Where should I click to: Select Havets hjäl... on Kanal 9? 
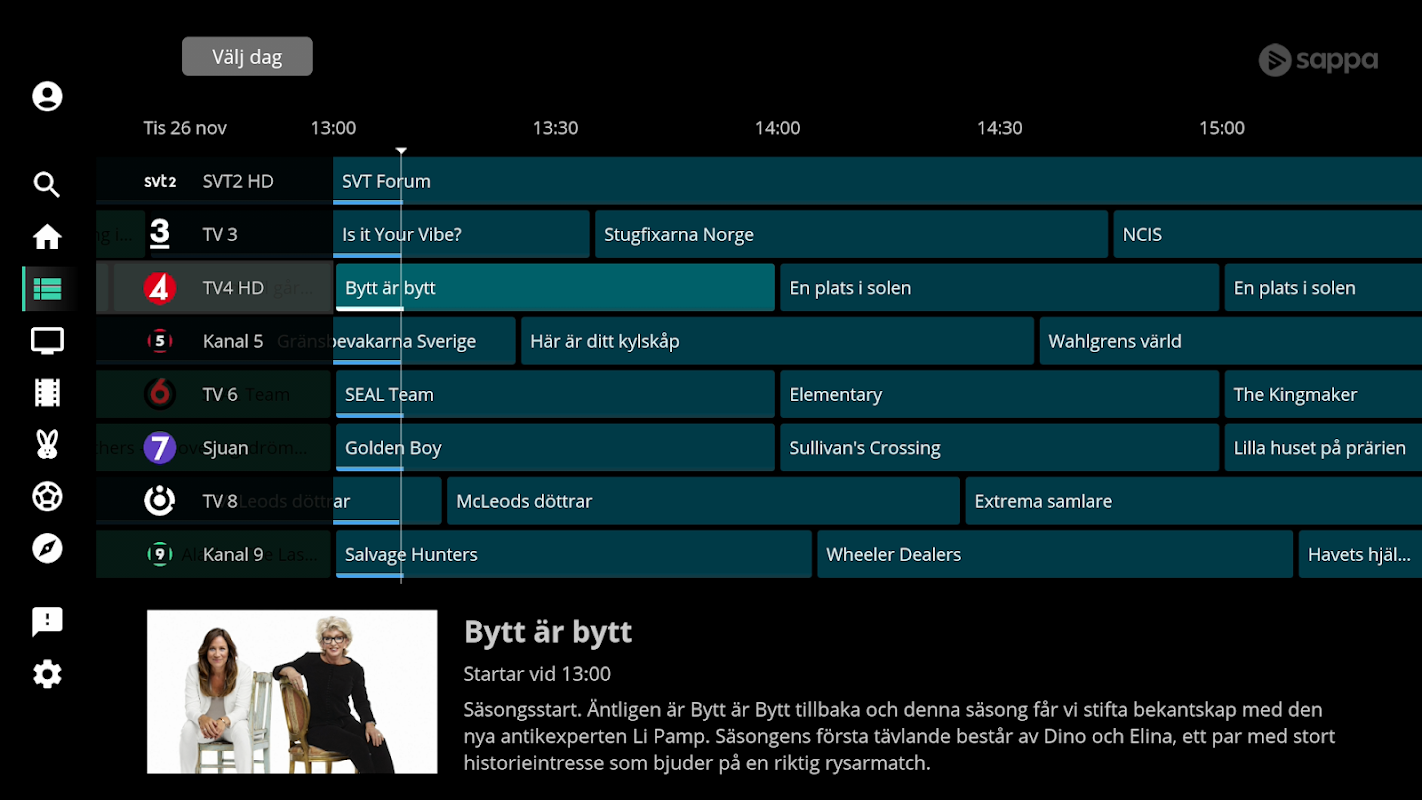coord(1360,554)
